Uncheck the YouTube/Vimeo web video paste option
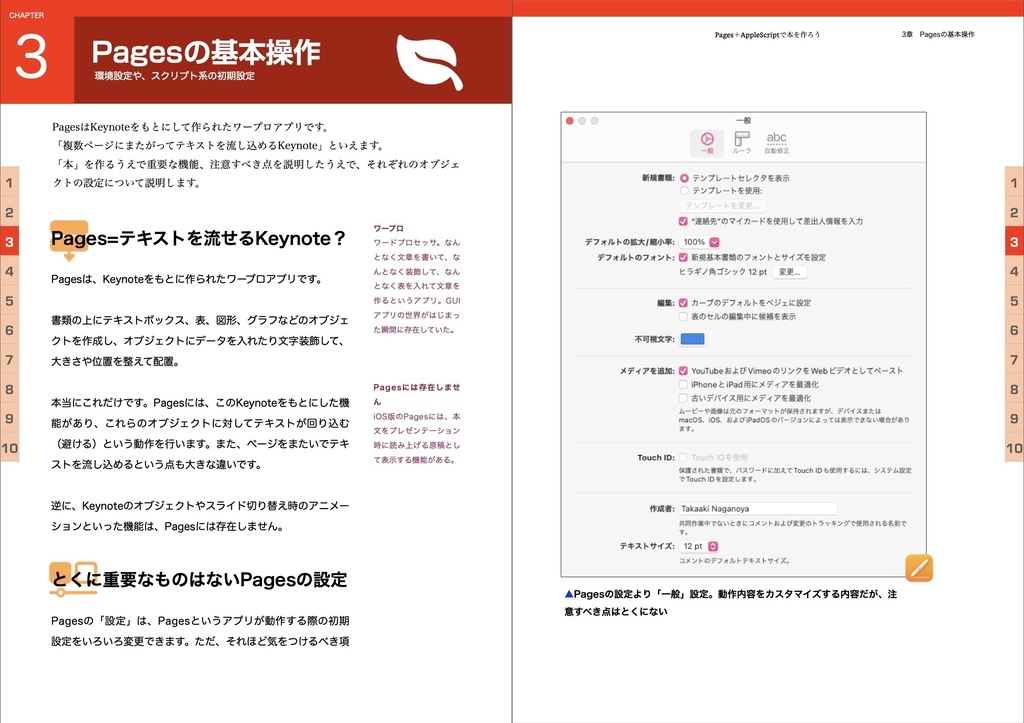The width and height of the screenshot is (1024, 723). (684, 371)
